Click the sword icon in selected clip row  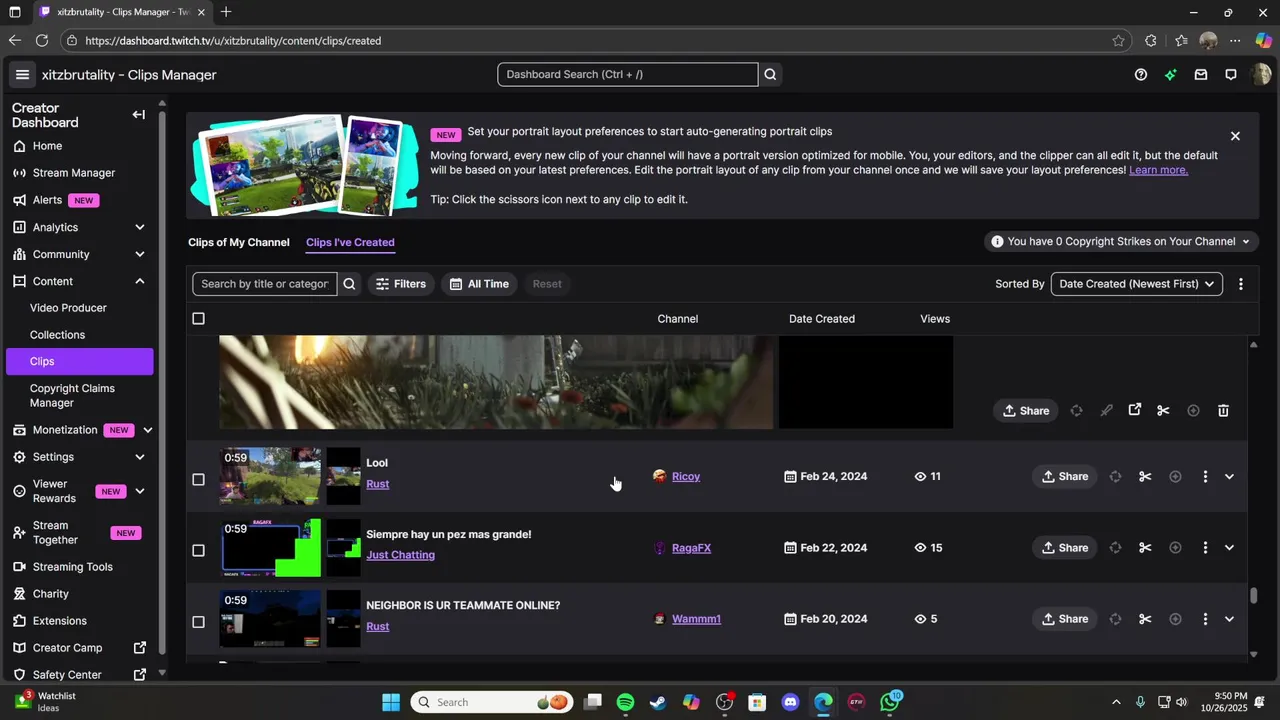(x=1106, y=410)
